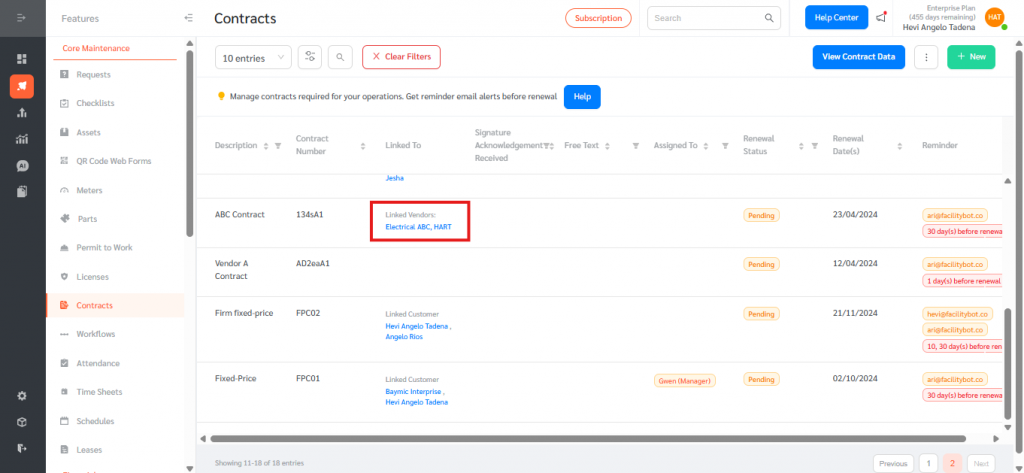Open the 10 entries dropdown
The image size is (1024, 473).
(253, 58)
